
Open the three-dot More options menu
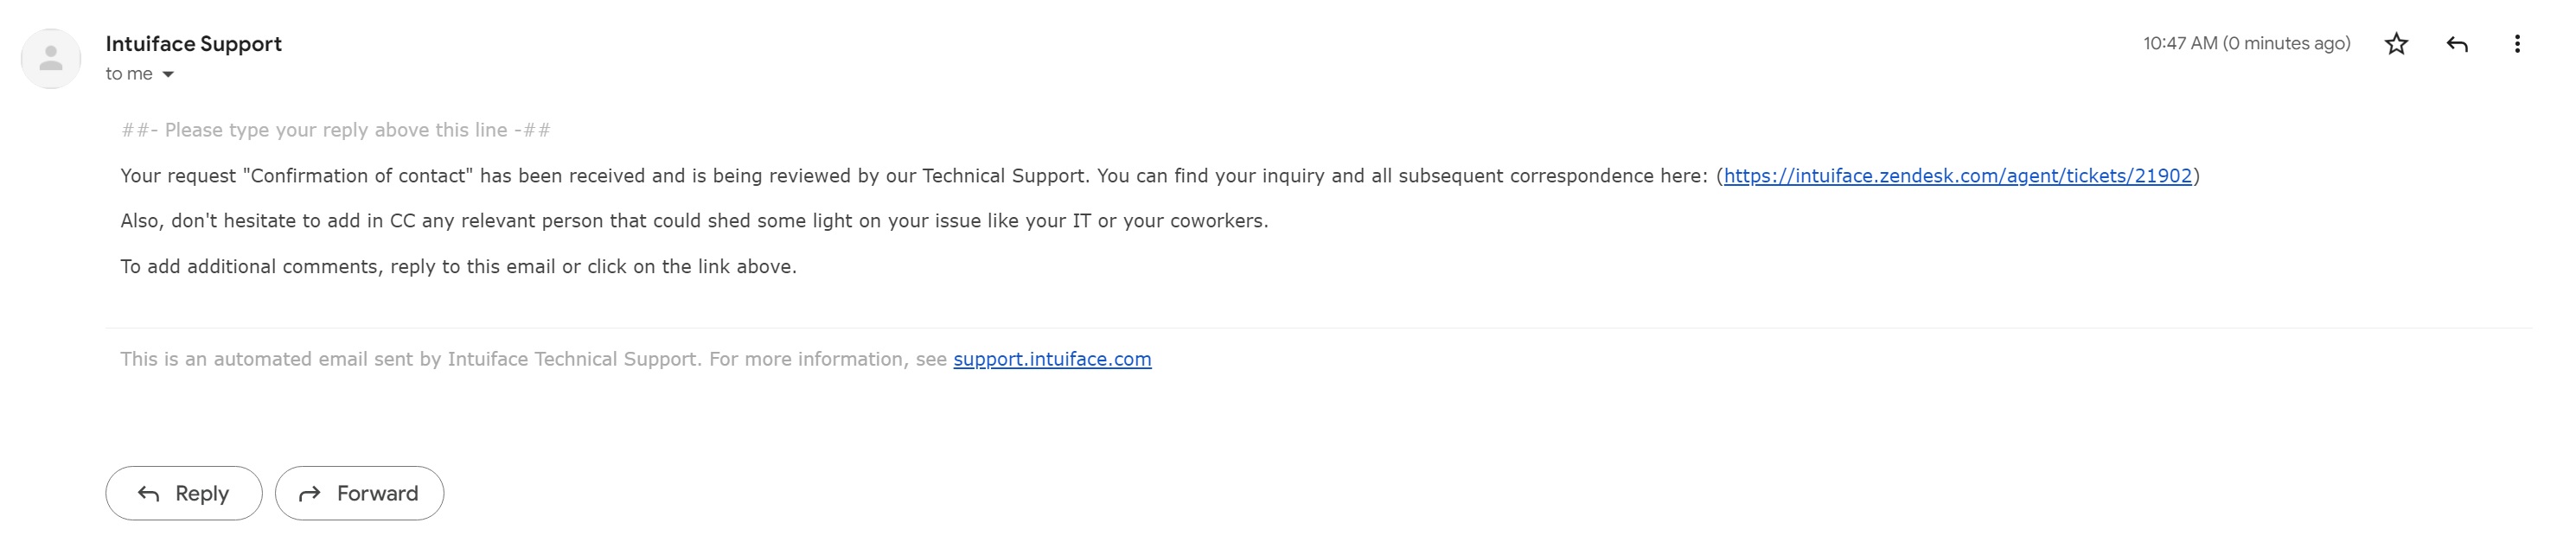[x=2517, y=44]
